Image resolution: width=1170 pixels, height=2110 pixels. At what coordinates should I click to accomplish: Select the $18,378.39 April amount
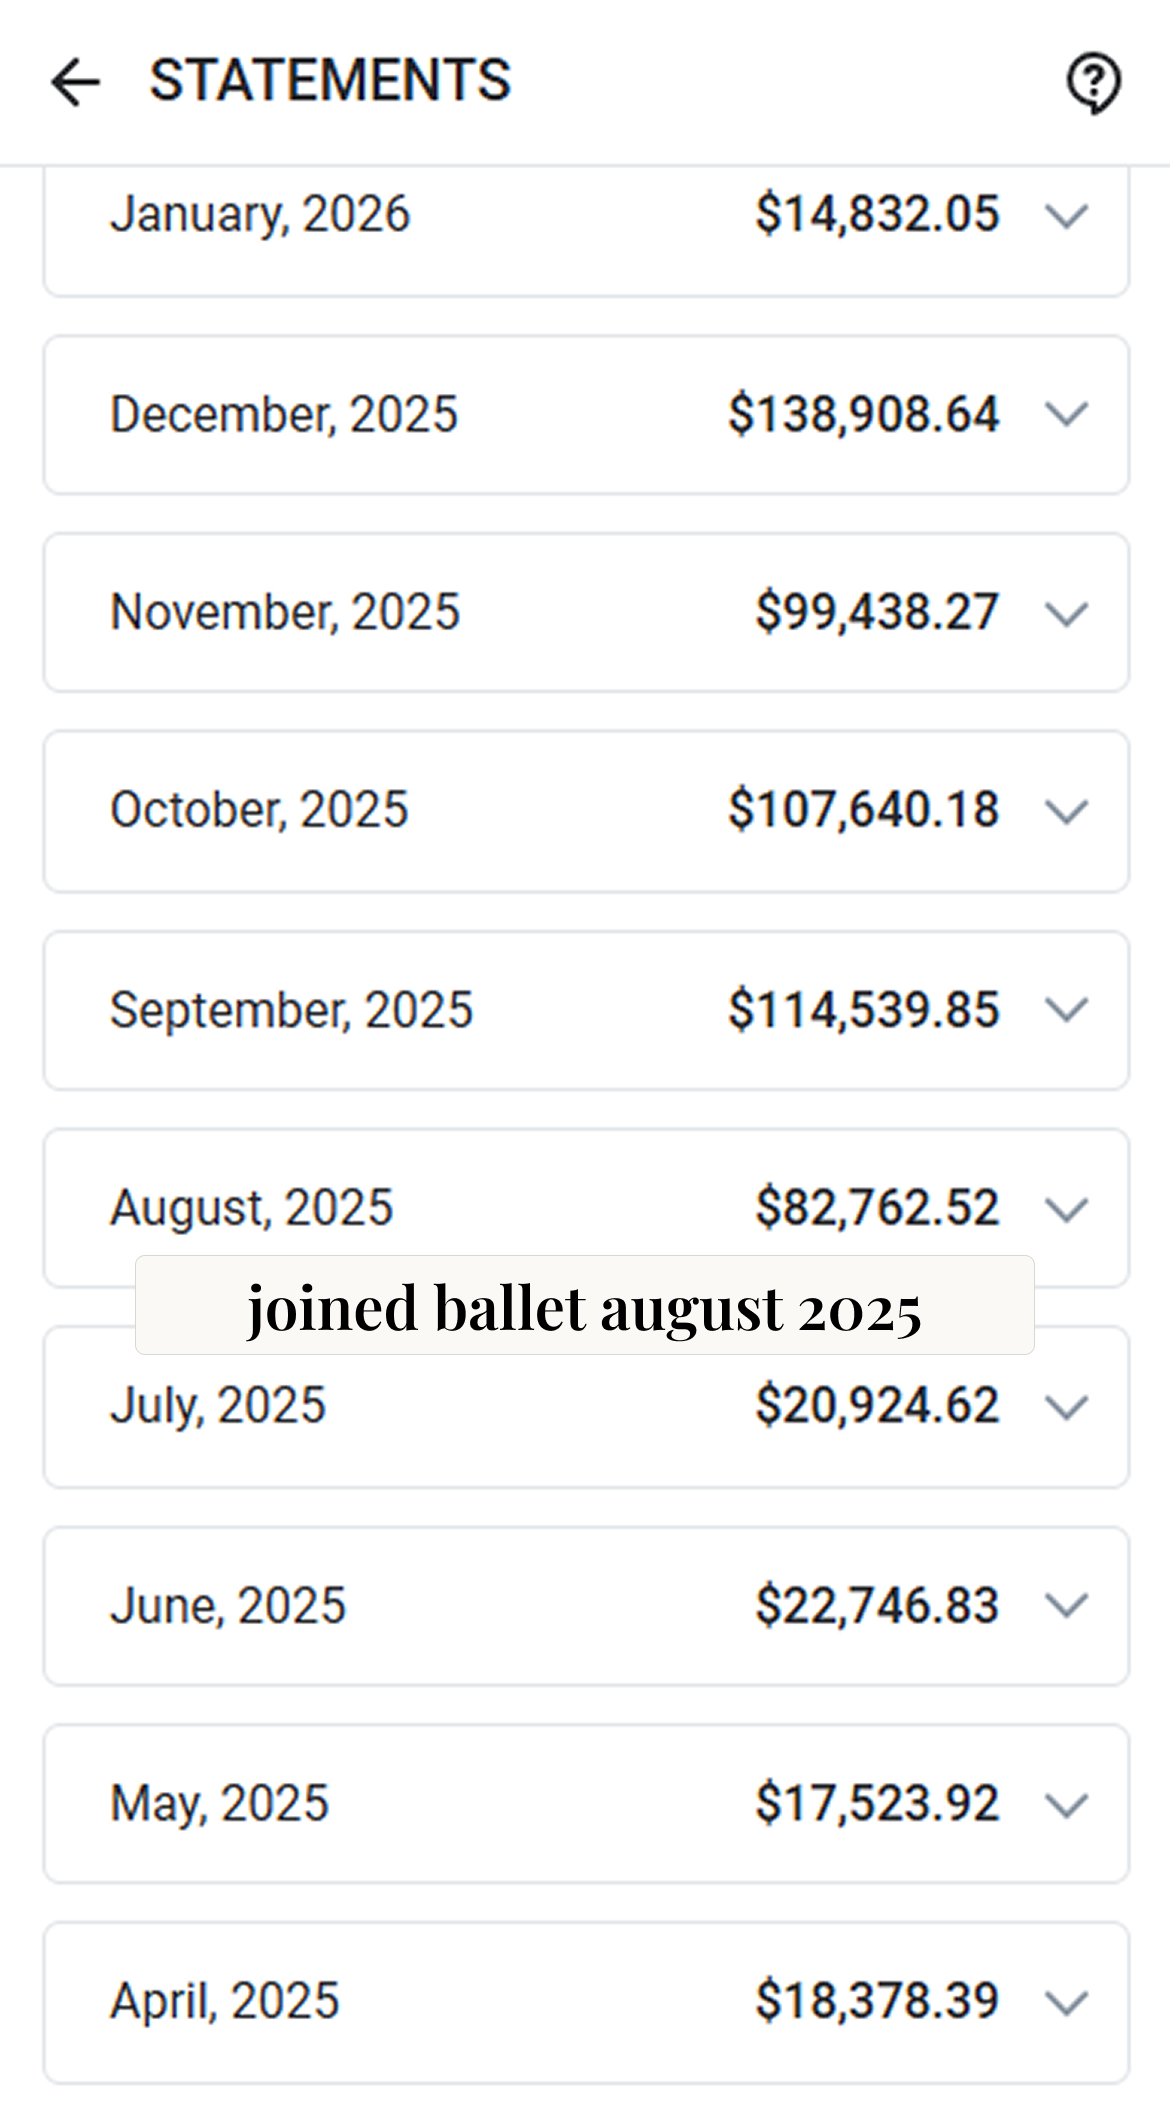coord(876,2001)
